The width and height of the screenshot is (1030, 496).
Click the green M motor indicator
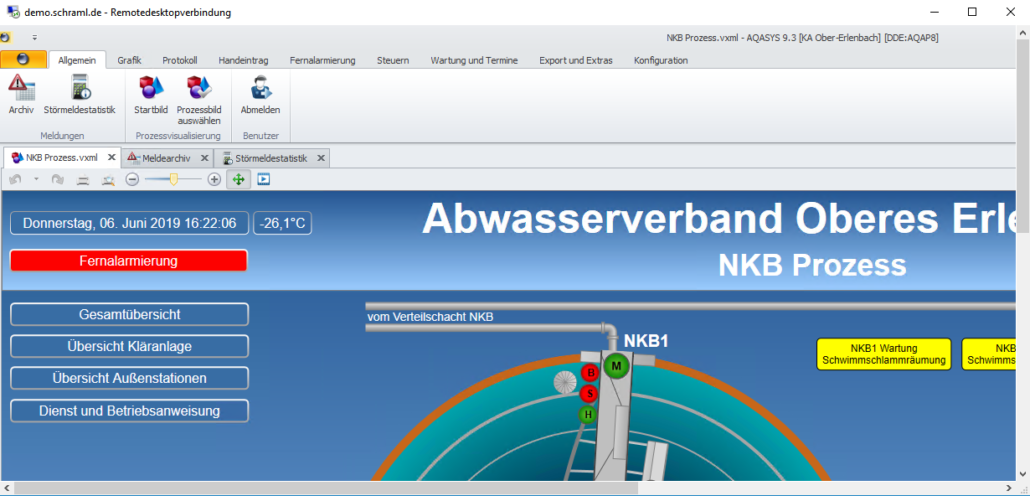click(x=616, y=366)
